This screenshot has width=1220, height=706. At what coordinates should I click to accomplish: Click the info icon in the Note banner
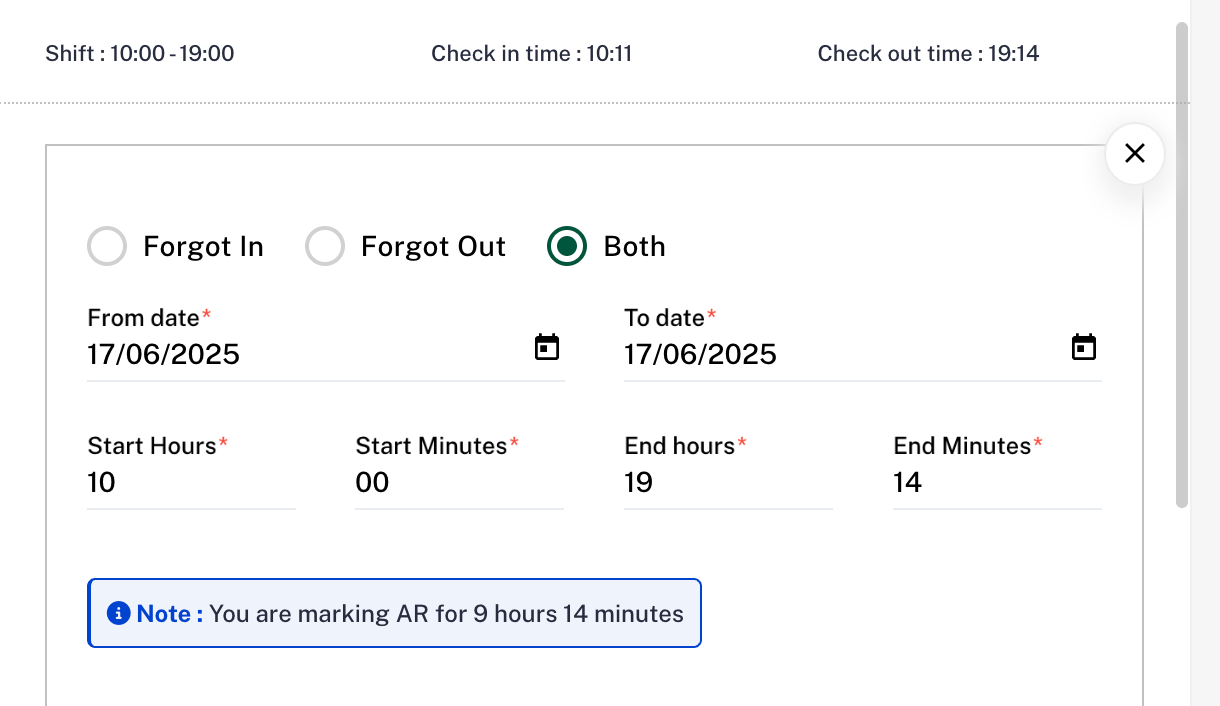click(118, 613)
